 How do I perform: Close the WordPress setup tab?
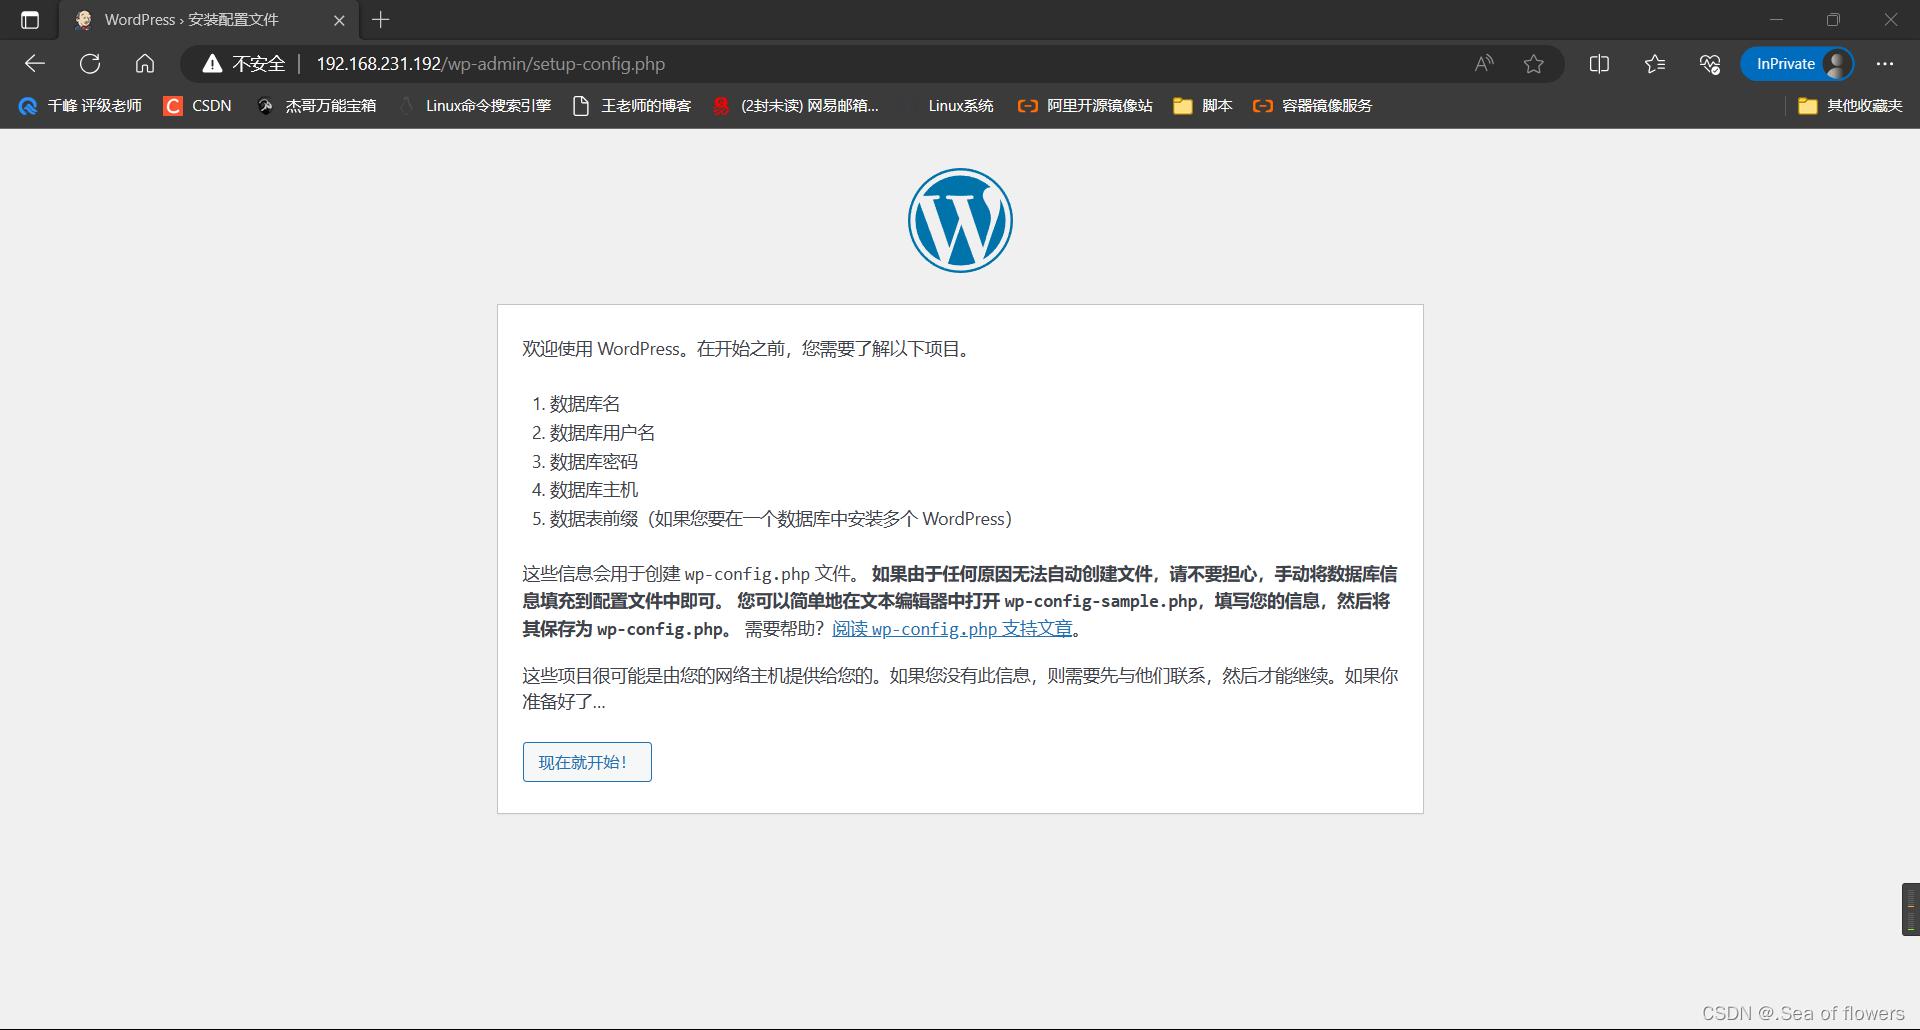pos(339,20)
